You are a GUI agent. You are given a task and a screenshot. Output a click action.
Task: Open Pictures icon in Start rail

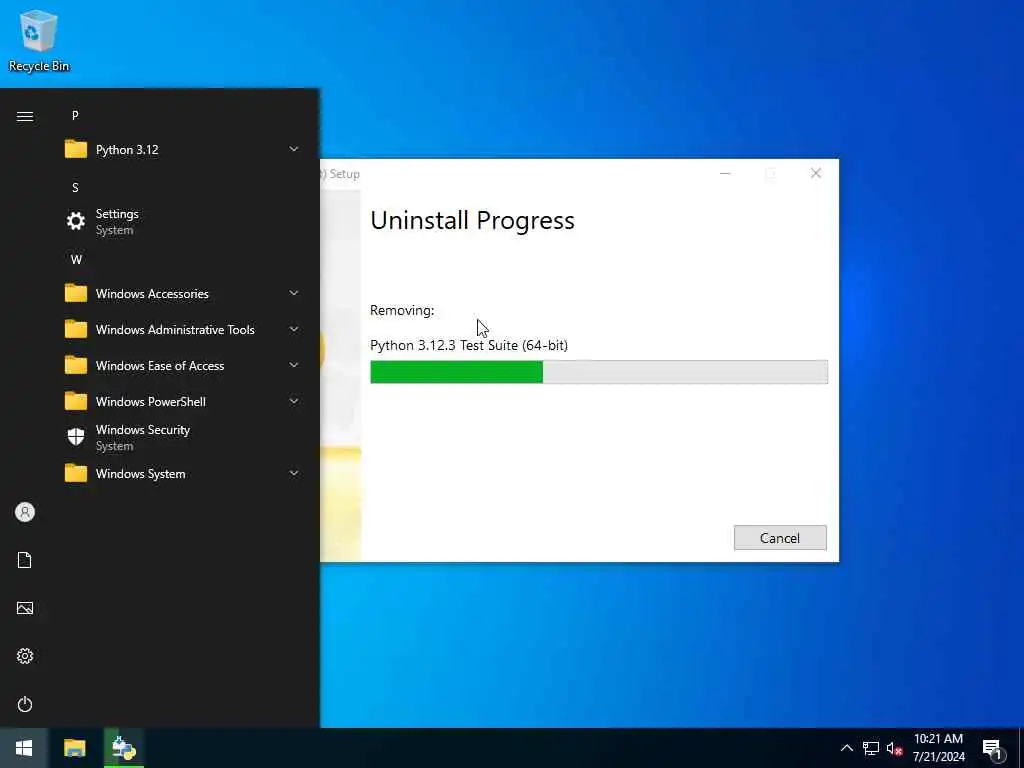pos(25,608)
